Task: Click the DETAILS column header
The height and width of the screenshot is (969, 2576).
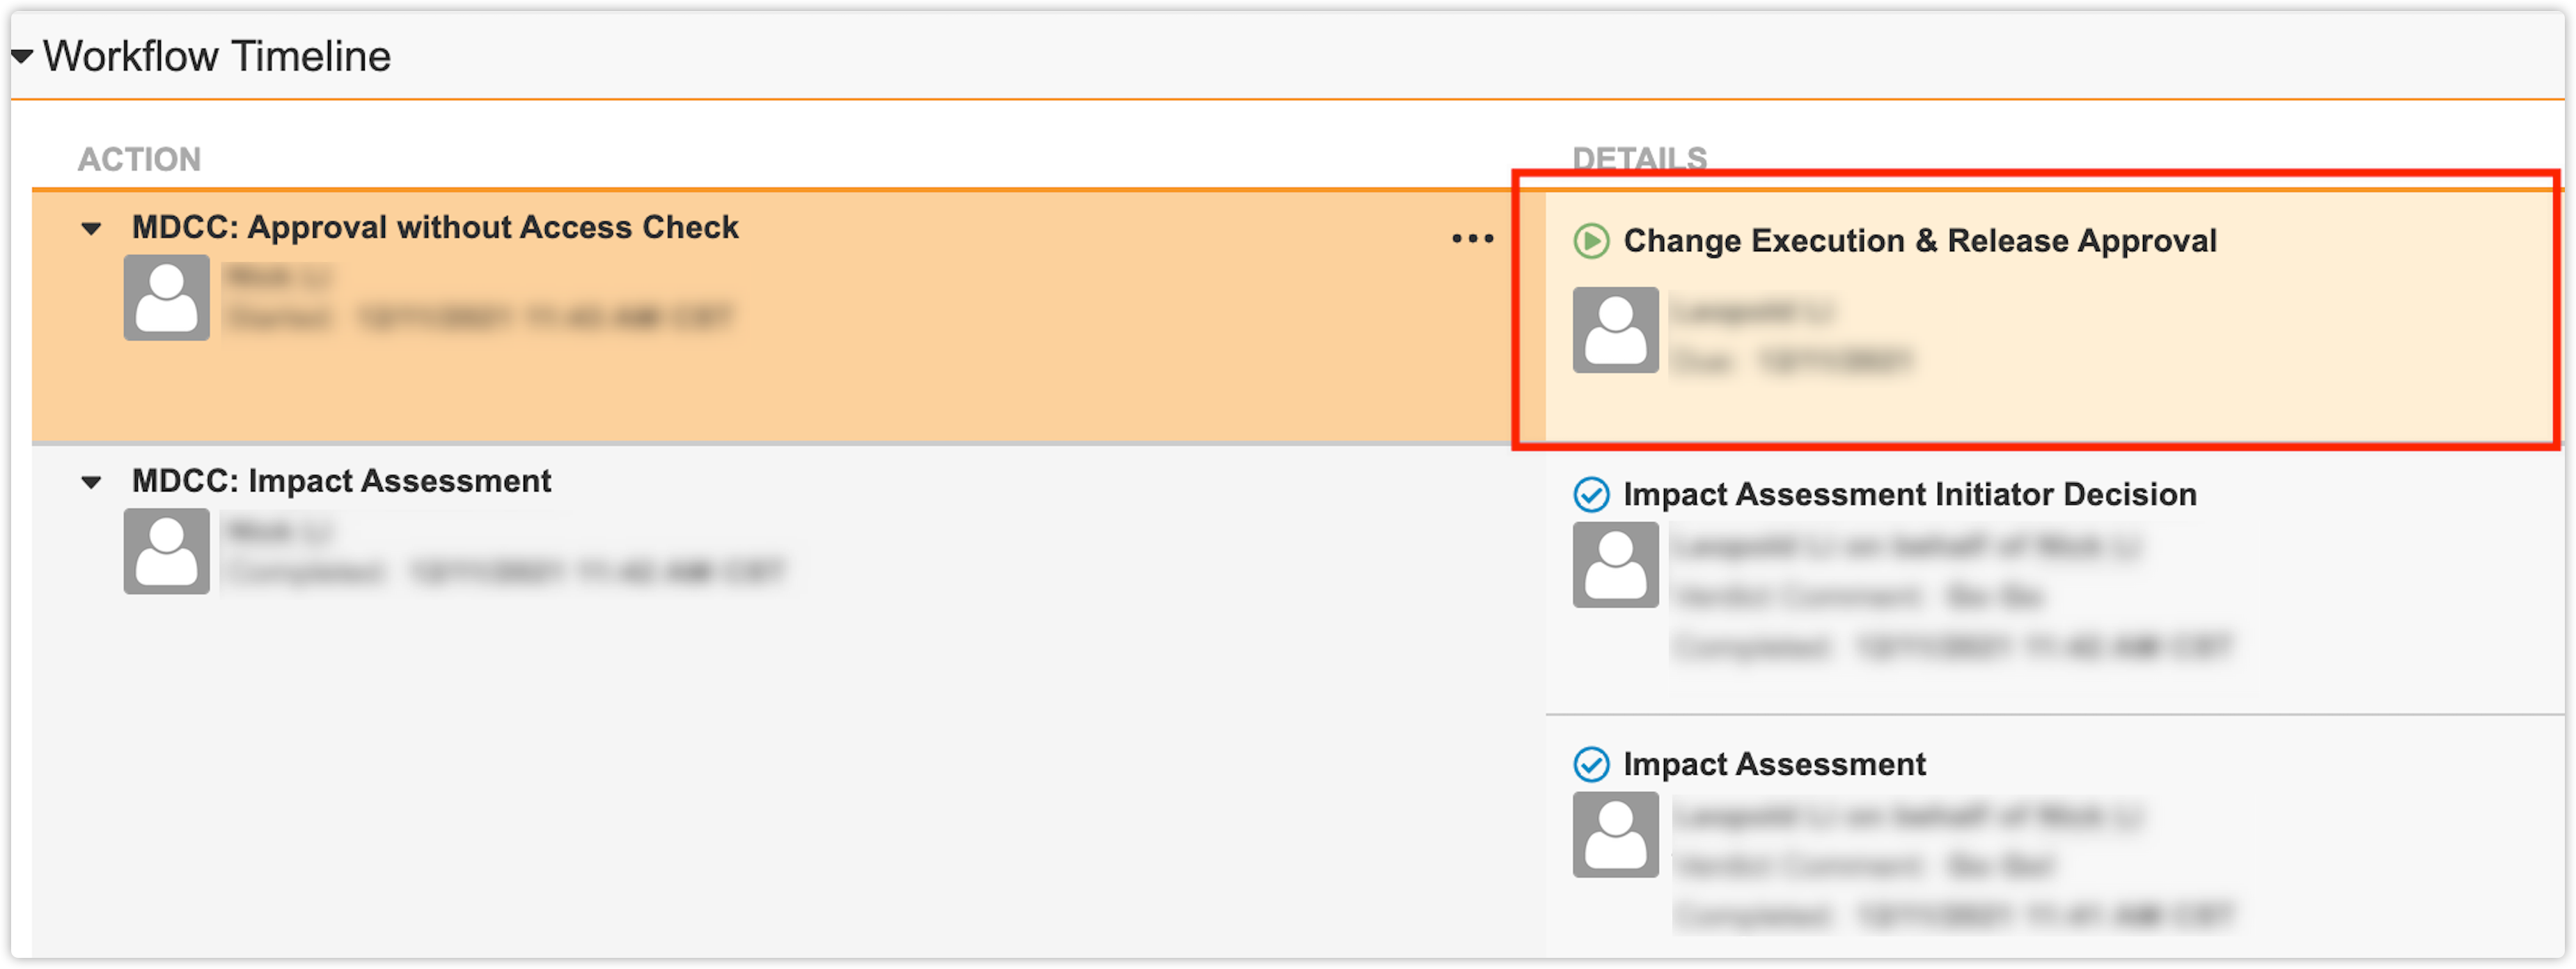Action: 1639,158
